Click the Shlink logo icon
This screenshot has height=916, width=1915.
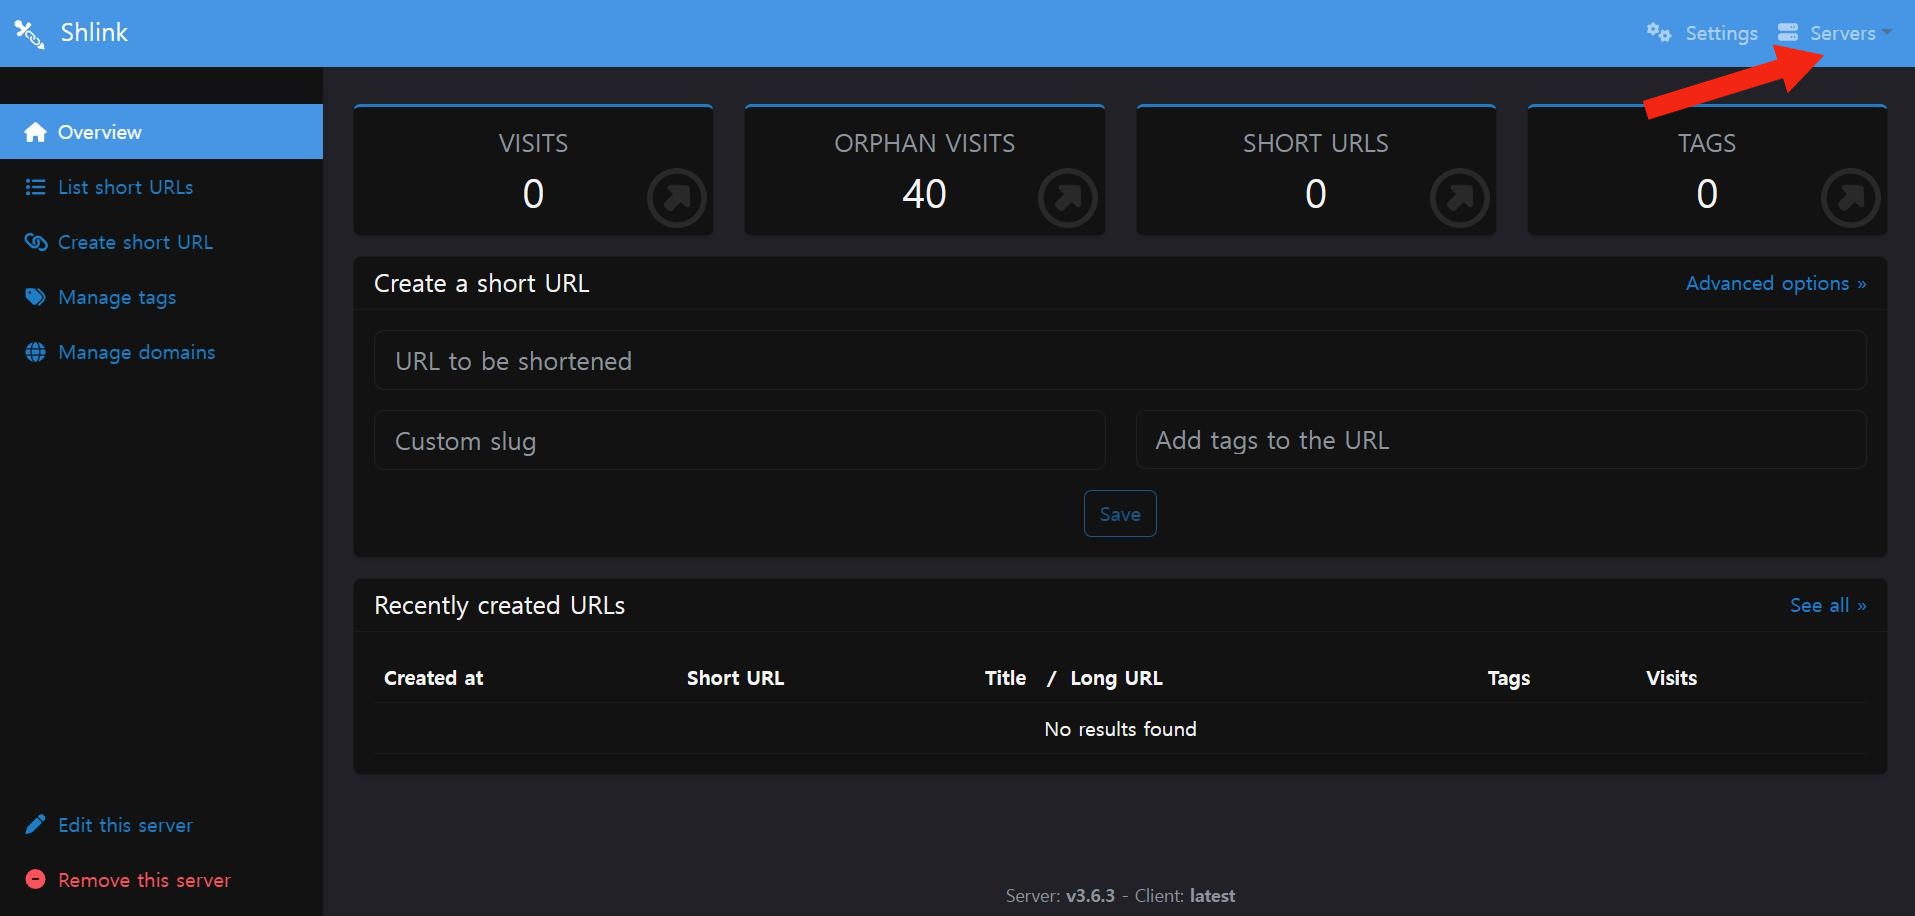tap(29, 34)
